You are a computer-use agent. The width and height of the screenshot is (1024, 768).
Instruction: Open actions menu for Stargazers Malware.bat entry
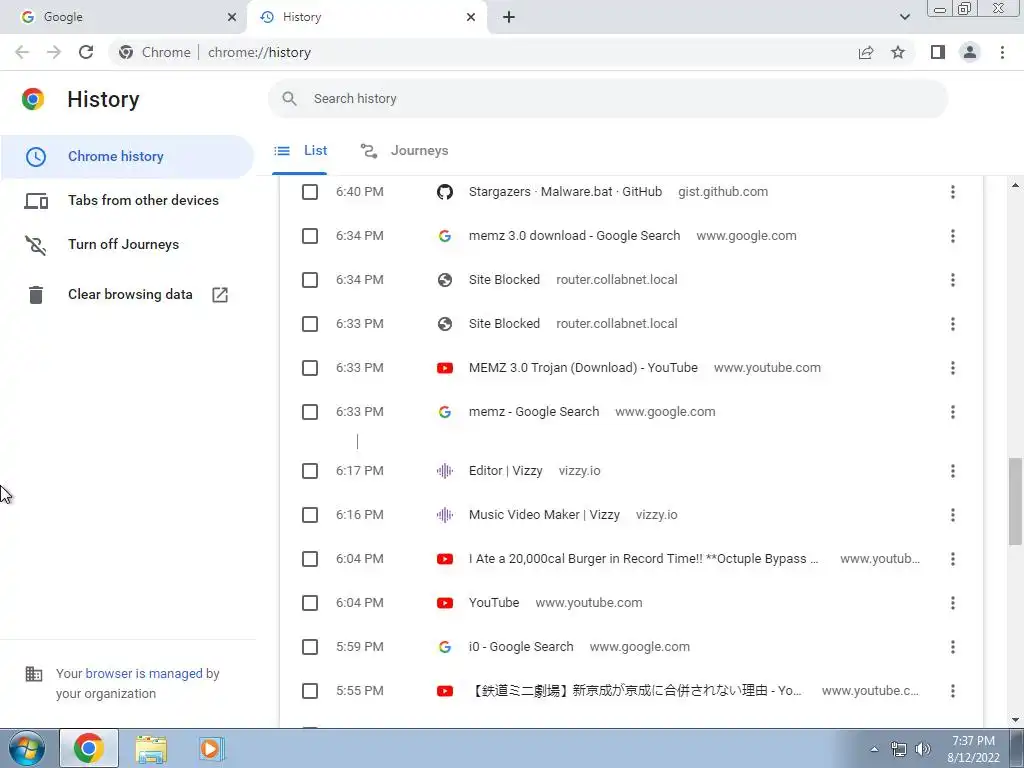coord(953,192)
